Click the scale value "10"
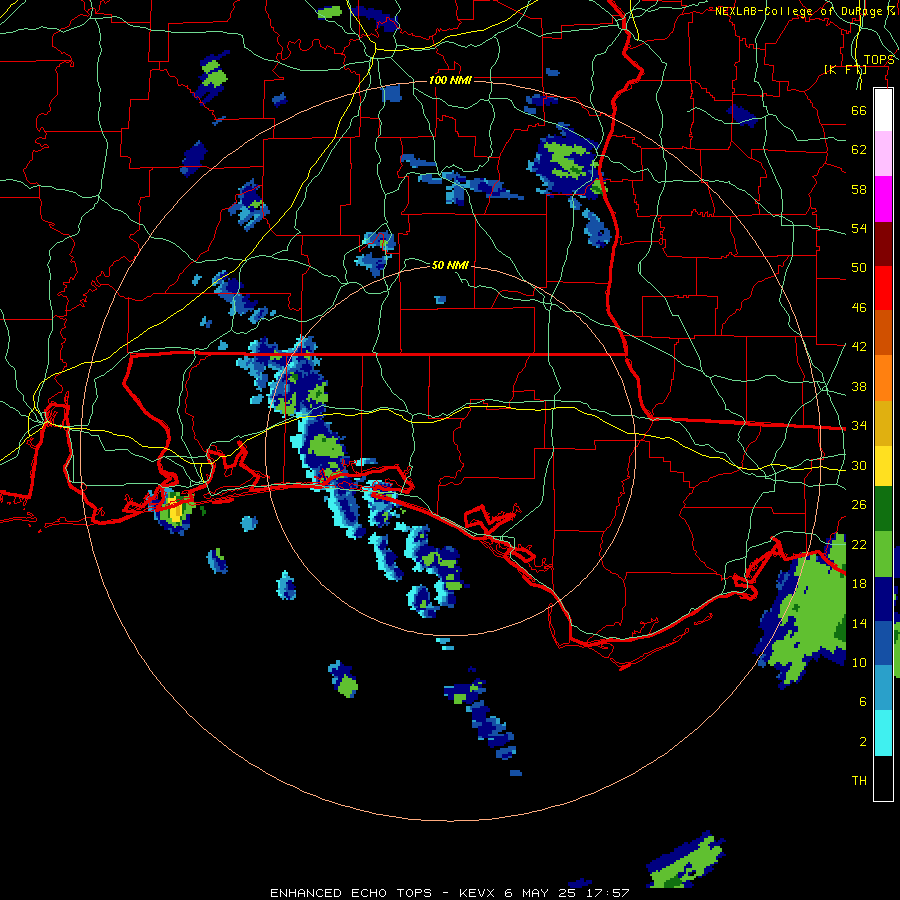The width and height of the screenshot is (900, 900). click(x=859, y=662)
